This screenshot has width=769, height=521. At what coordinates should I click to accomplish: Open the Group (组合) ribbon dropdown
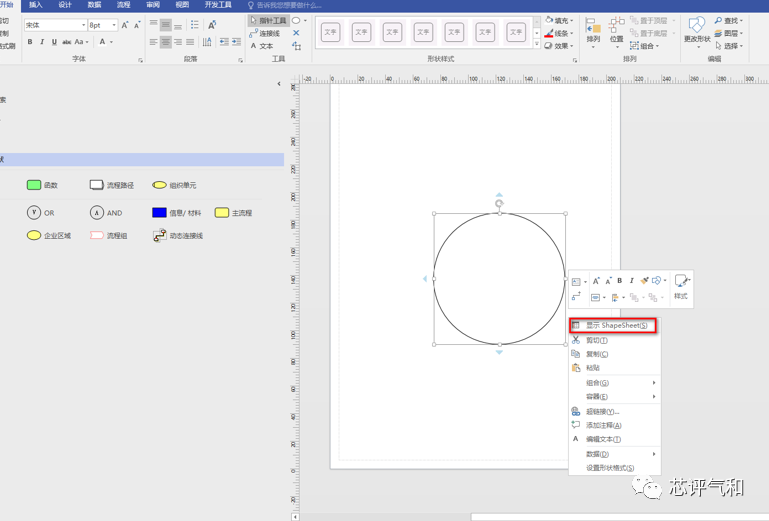pos(645,46)
